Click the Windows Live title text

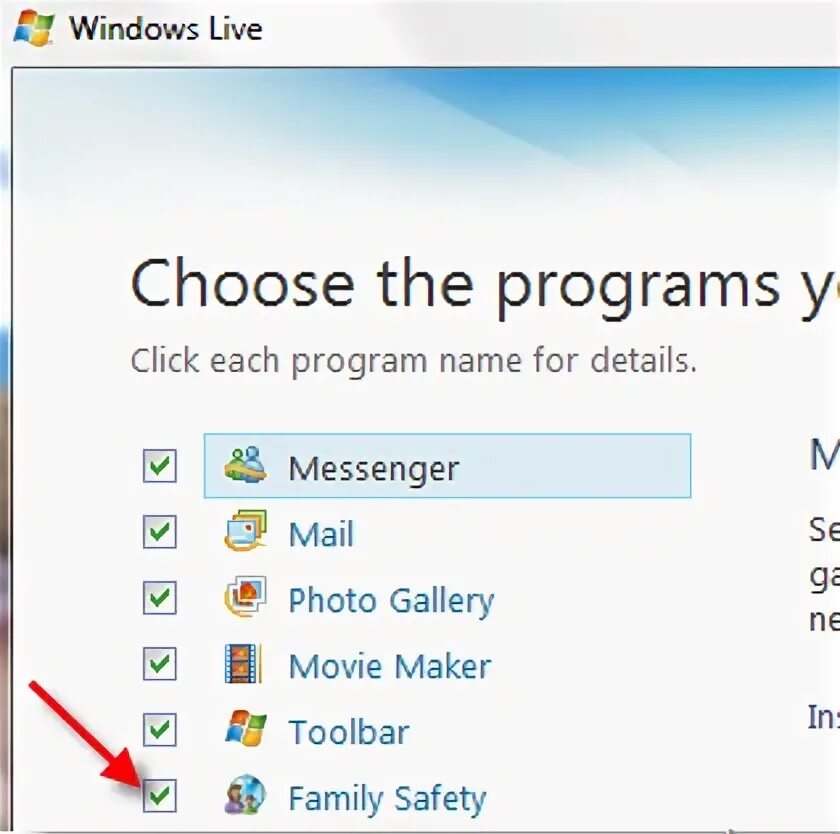[166, 28]
